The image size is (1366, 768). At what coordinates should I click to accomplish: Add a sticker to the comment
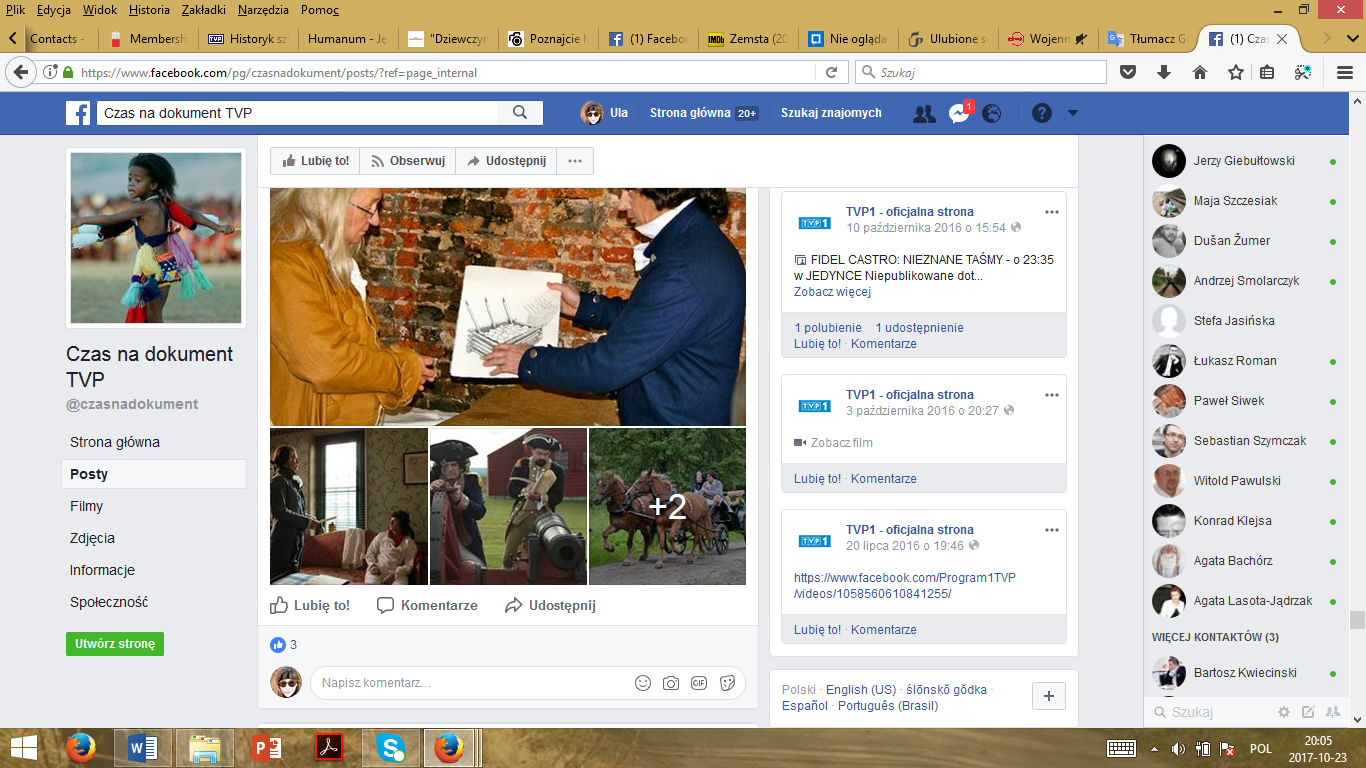coord(727,683)
